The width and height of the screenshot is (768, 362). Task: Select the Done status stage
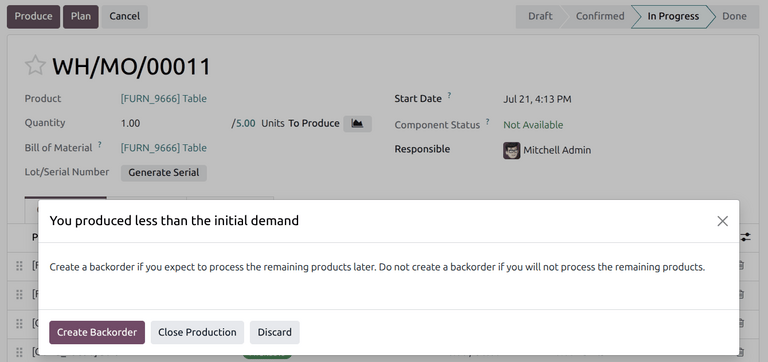coord(734,17)
